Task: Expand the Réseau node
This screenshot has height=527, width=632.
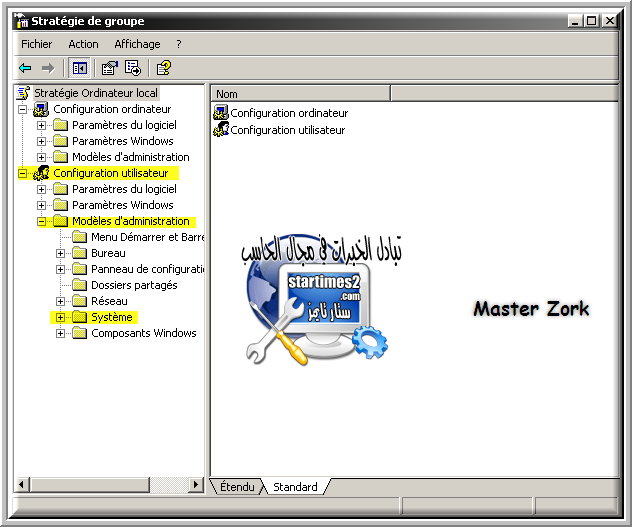Action: point(60,301)
